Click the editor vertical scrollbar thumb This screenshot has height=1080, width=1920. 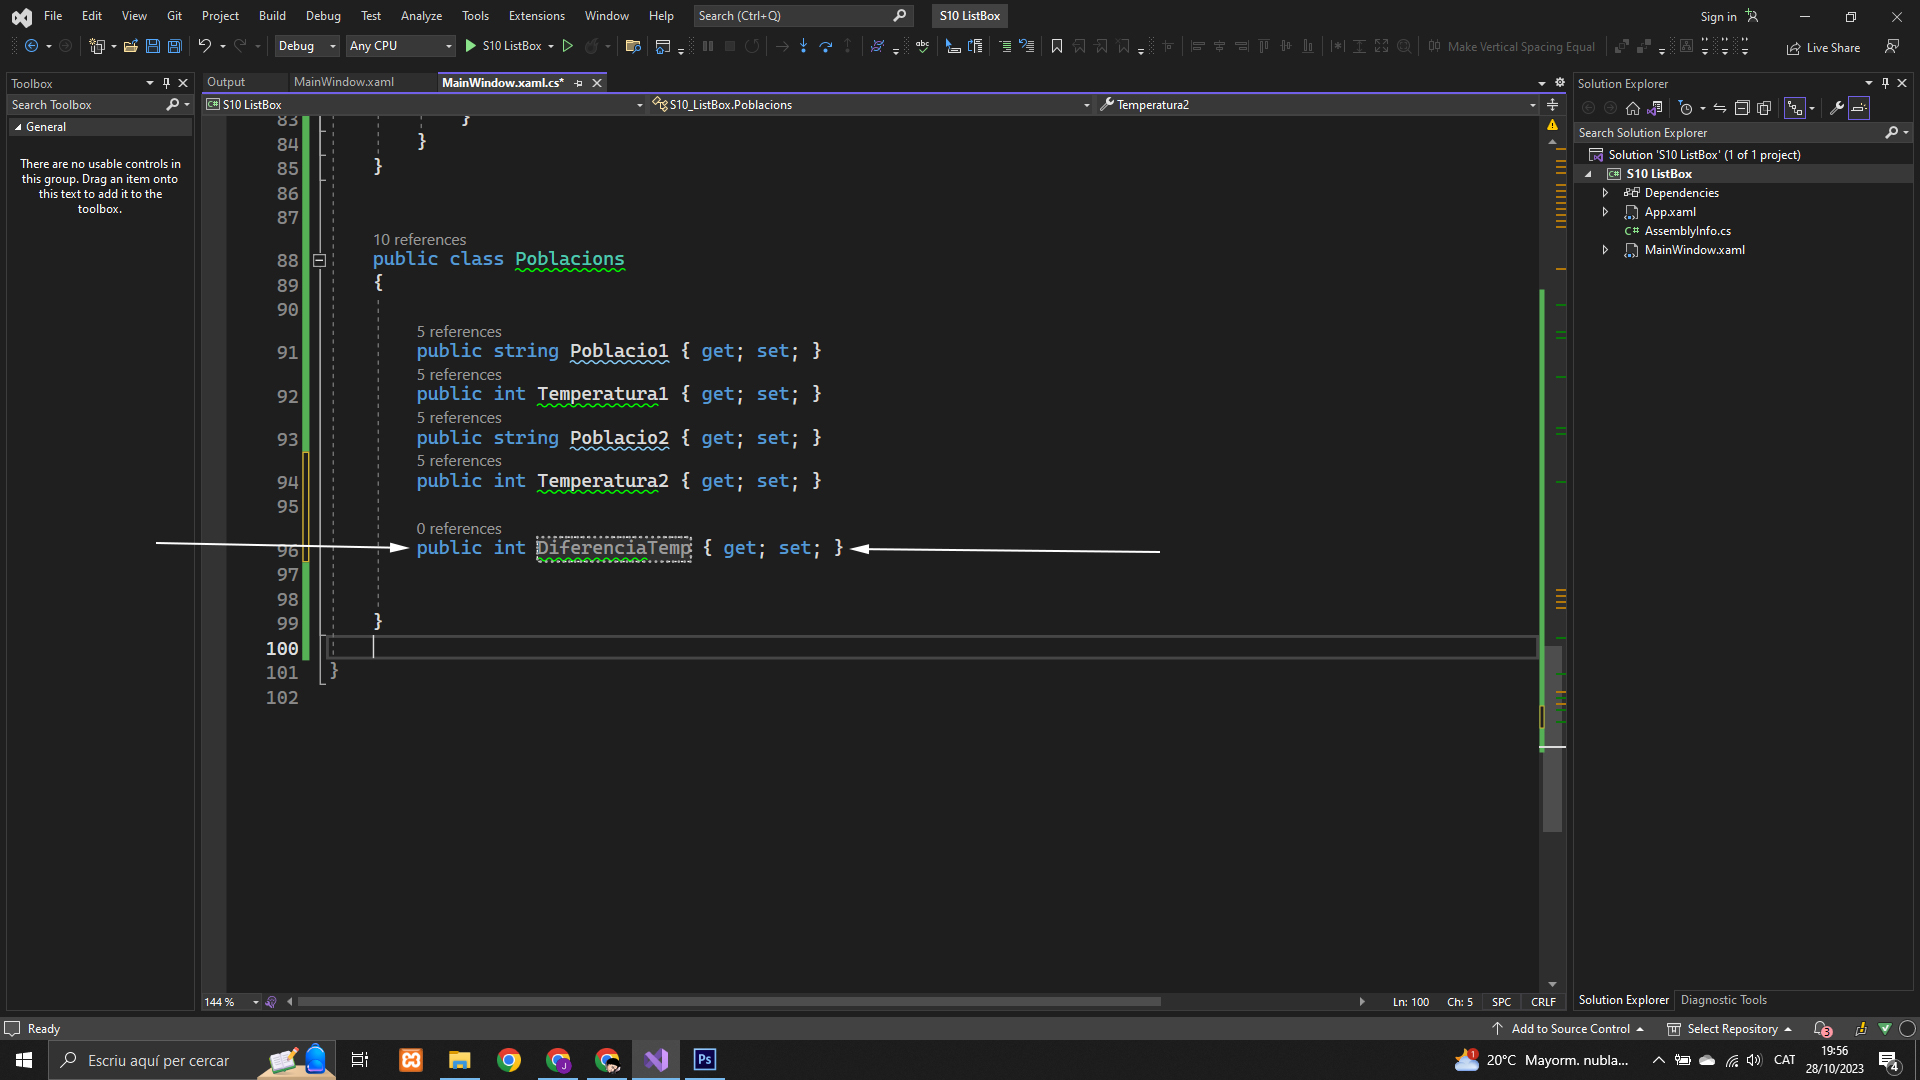(1552, 740)
